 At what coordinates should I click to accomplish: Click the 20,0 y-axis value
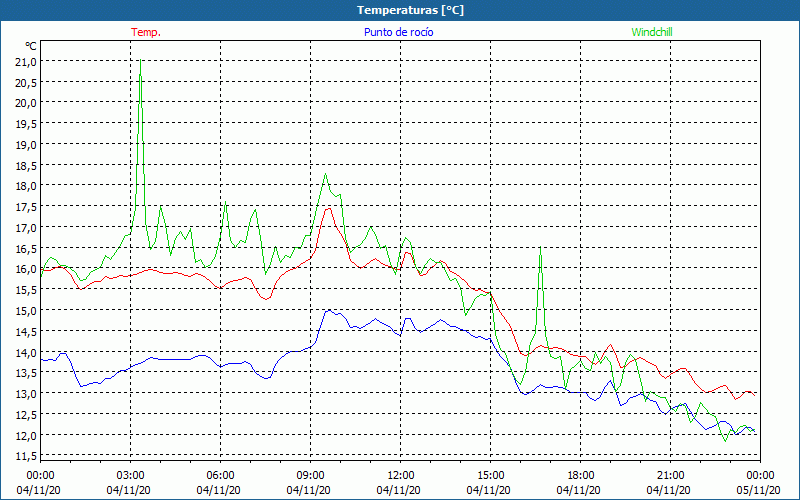[26, 103]
